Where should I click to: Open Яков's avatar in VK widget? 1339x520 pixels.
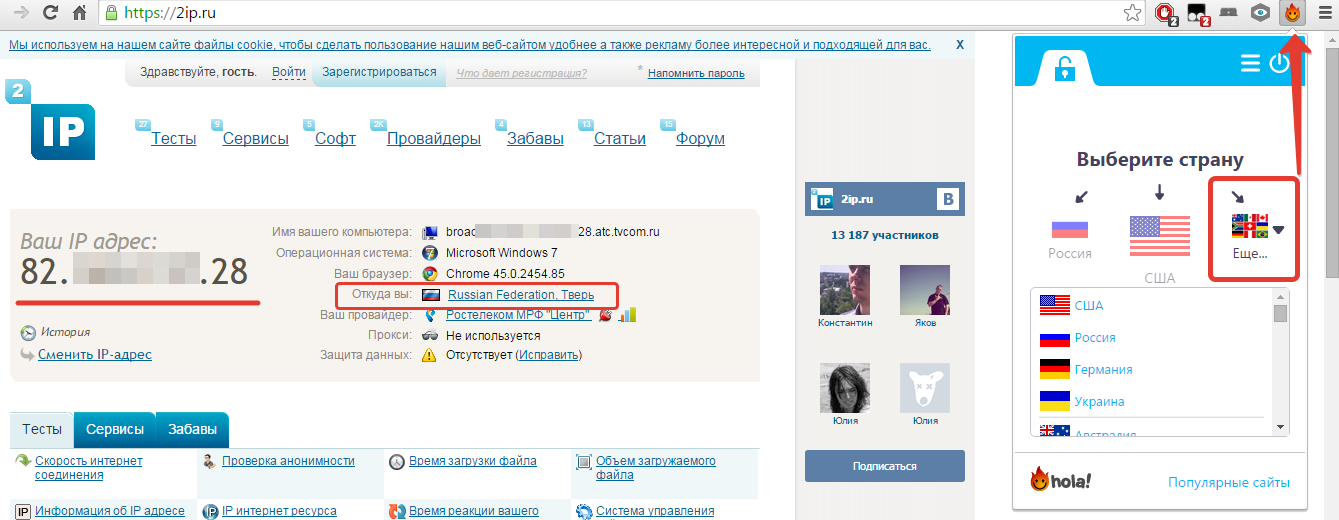pyautogui.click(x=925, y=290)
